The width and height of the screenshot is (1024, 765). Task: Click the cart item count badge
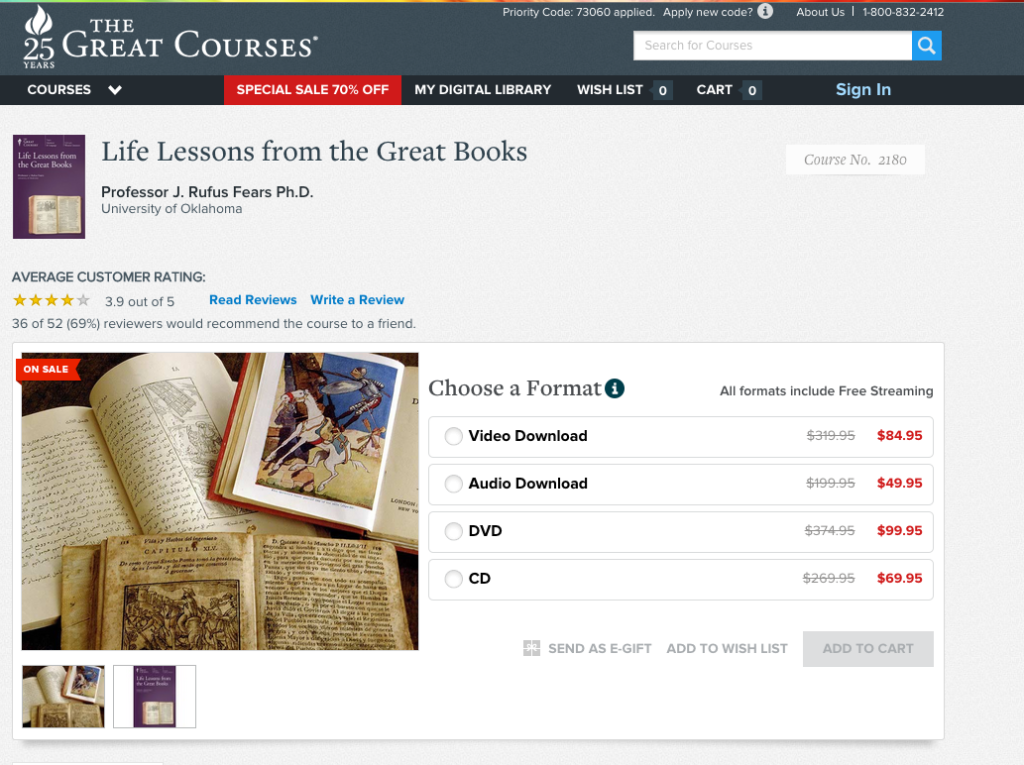(752, 90)
